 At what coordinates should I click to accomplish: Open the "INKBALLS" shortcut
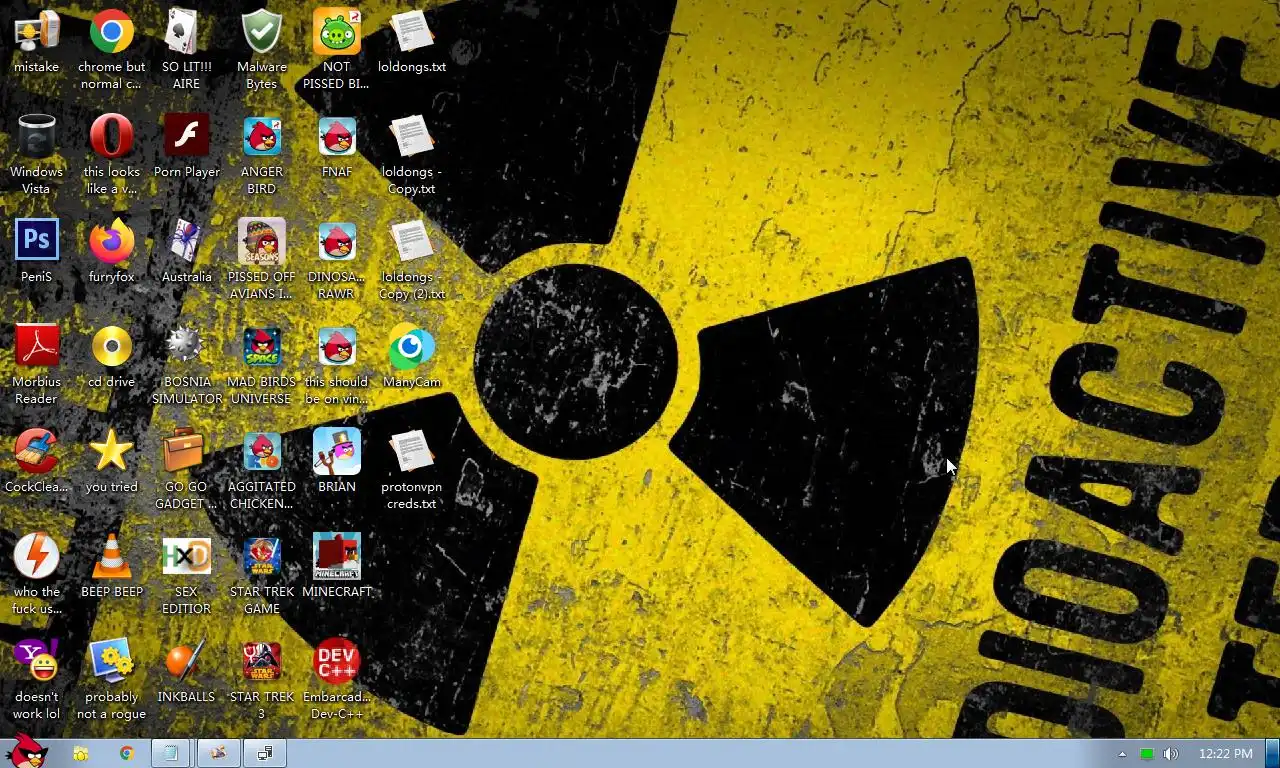pyautogui.click(x=186, y=672)
